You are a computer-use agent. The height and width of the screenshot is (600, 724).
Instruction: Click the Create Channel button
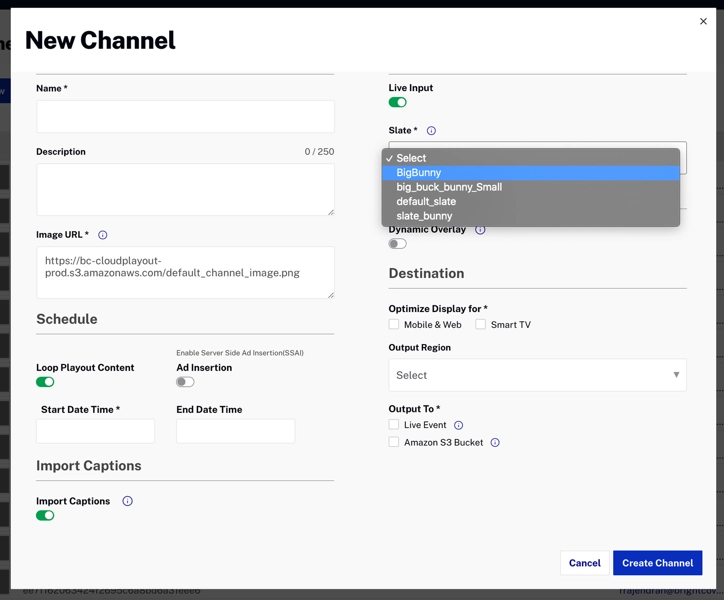(x=658, y=563)
